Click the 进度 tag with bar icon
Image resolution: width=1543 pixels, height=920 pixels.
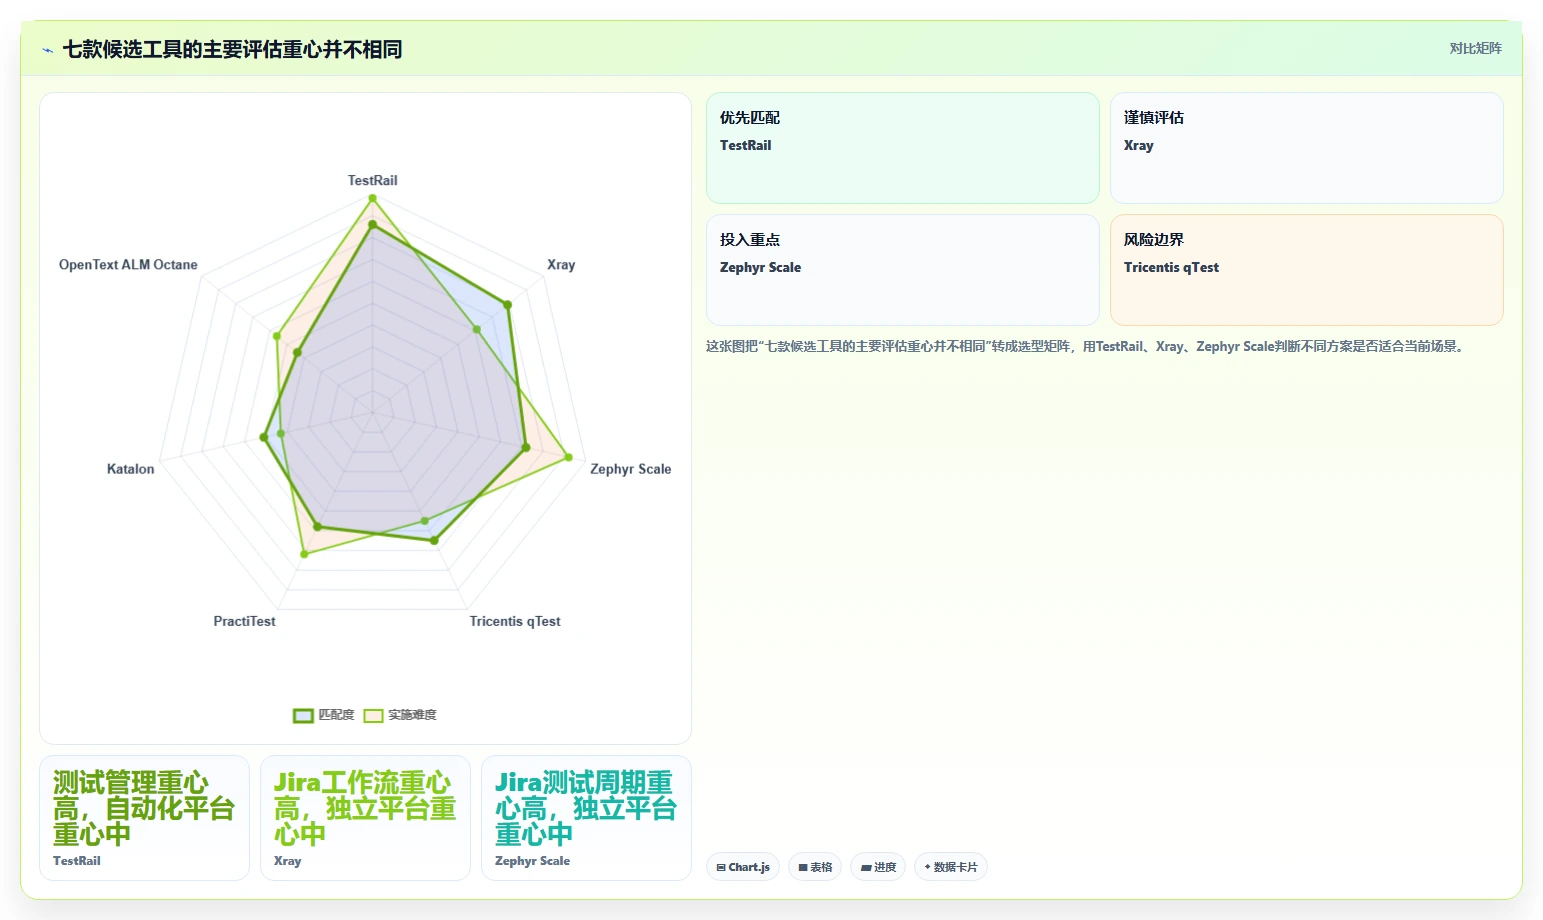pos(878,867)
